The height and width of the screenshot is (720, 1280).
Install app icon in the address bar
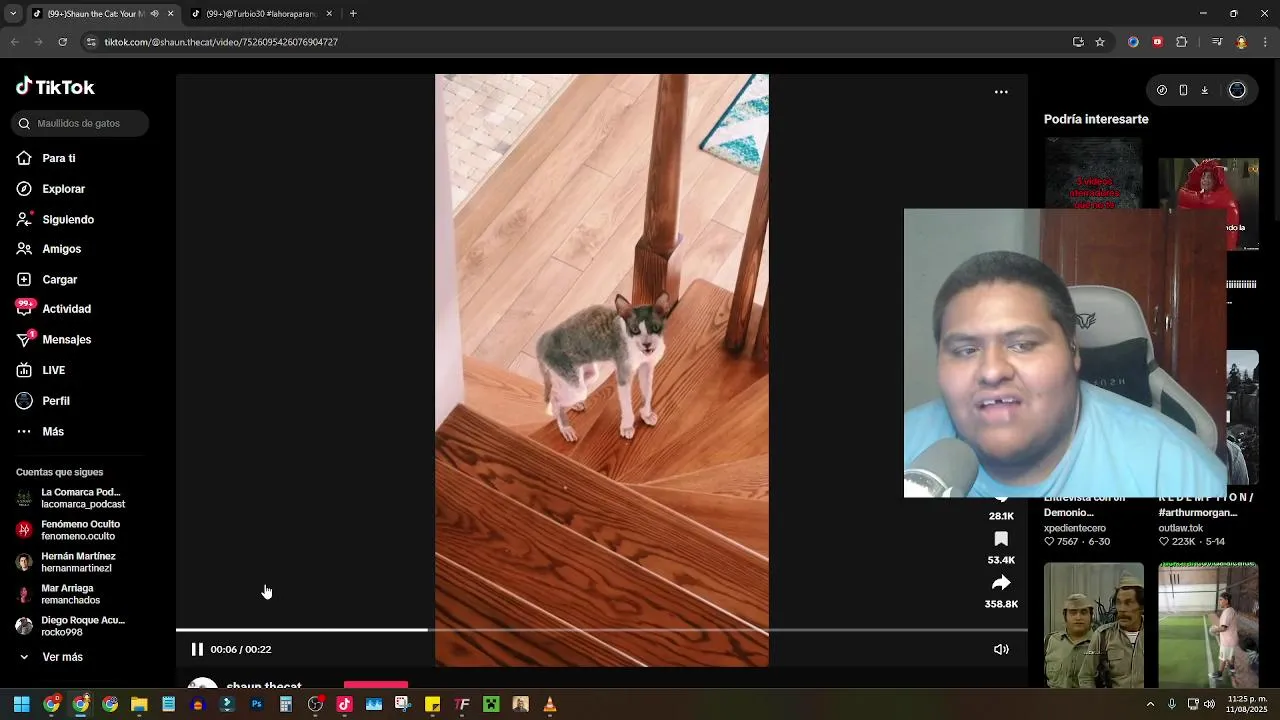(x=1078, y=42)
